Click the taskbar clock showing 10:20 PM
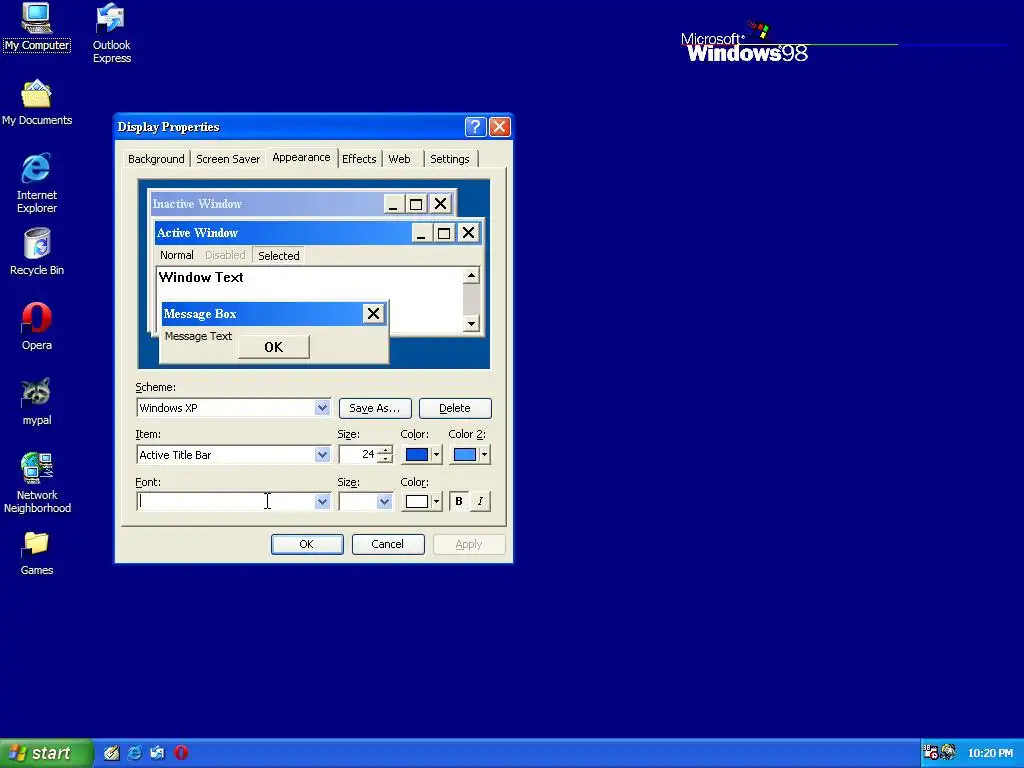Image resolution: width=1024 pixels, height=768 pixels. coord(990,753)
